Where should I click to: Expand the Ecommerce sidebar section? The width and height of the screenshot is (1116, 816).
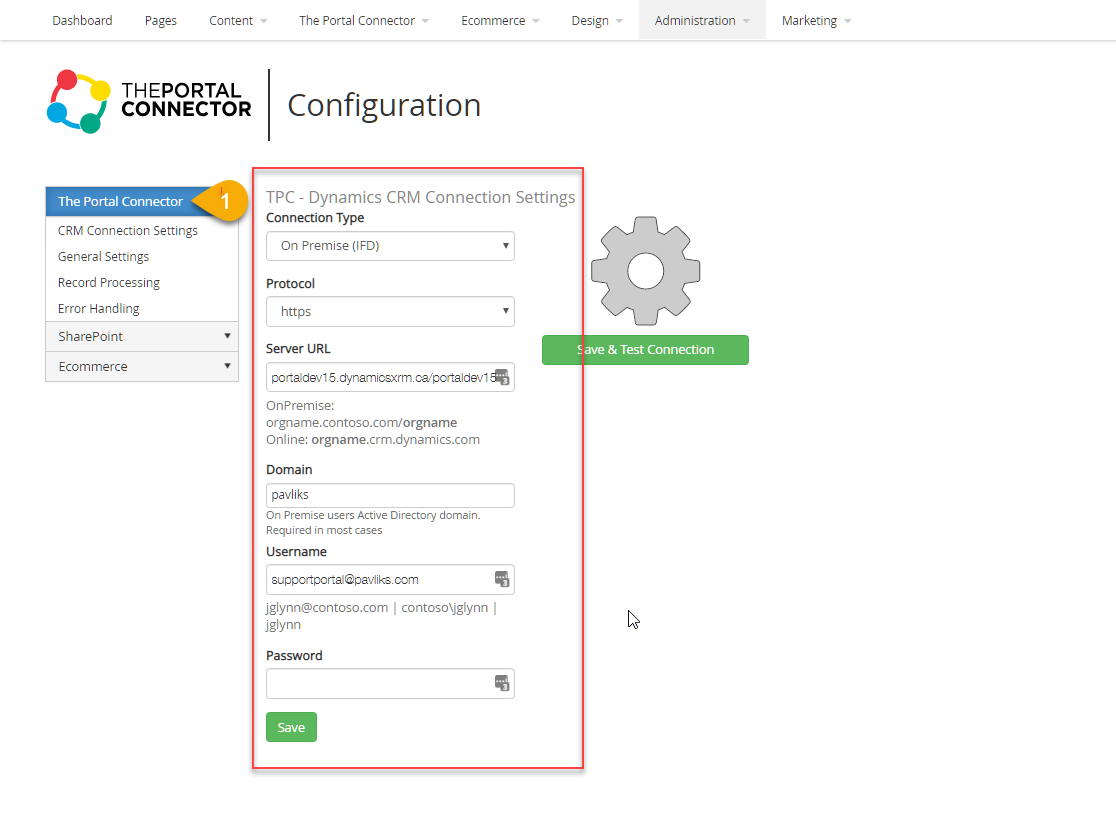tap(142, 367)
